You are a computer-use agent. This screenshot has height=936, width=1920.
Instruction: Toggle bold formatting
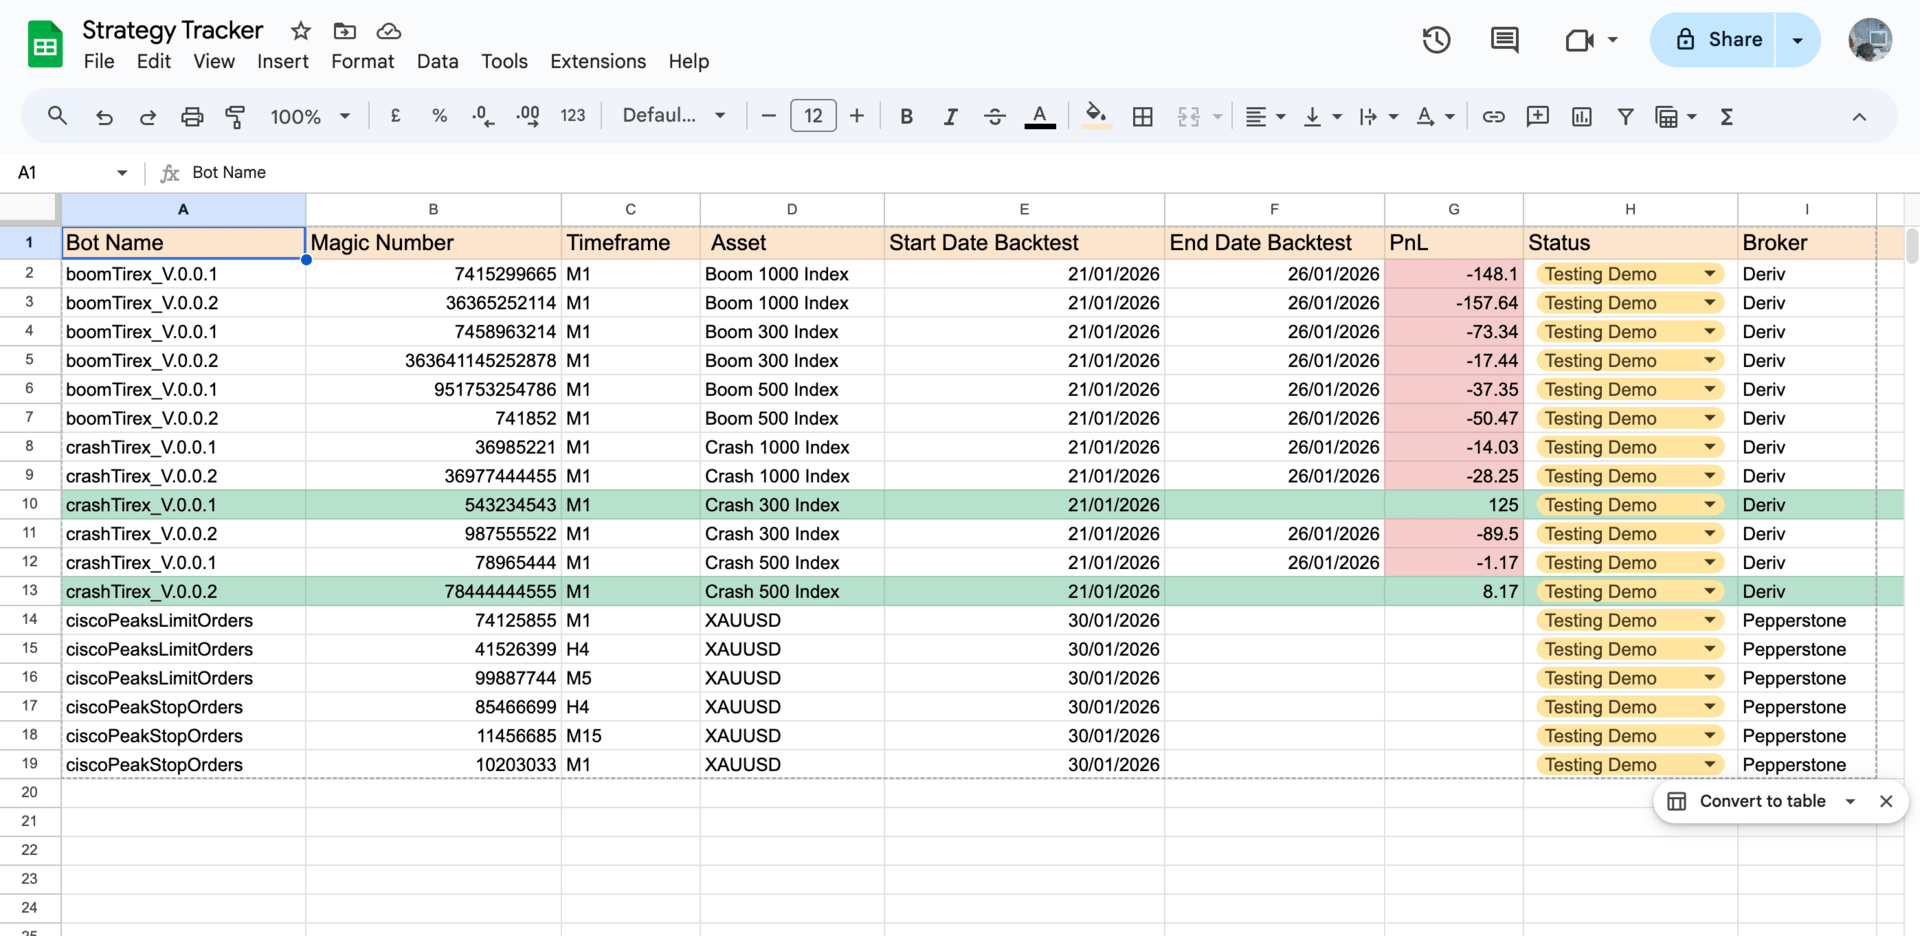pyautogui.click(x=906, y=117)
